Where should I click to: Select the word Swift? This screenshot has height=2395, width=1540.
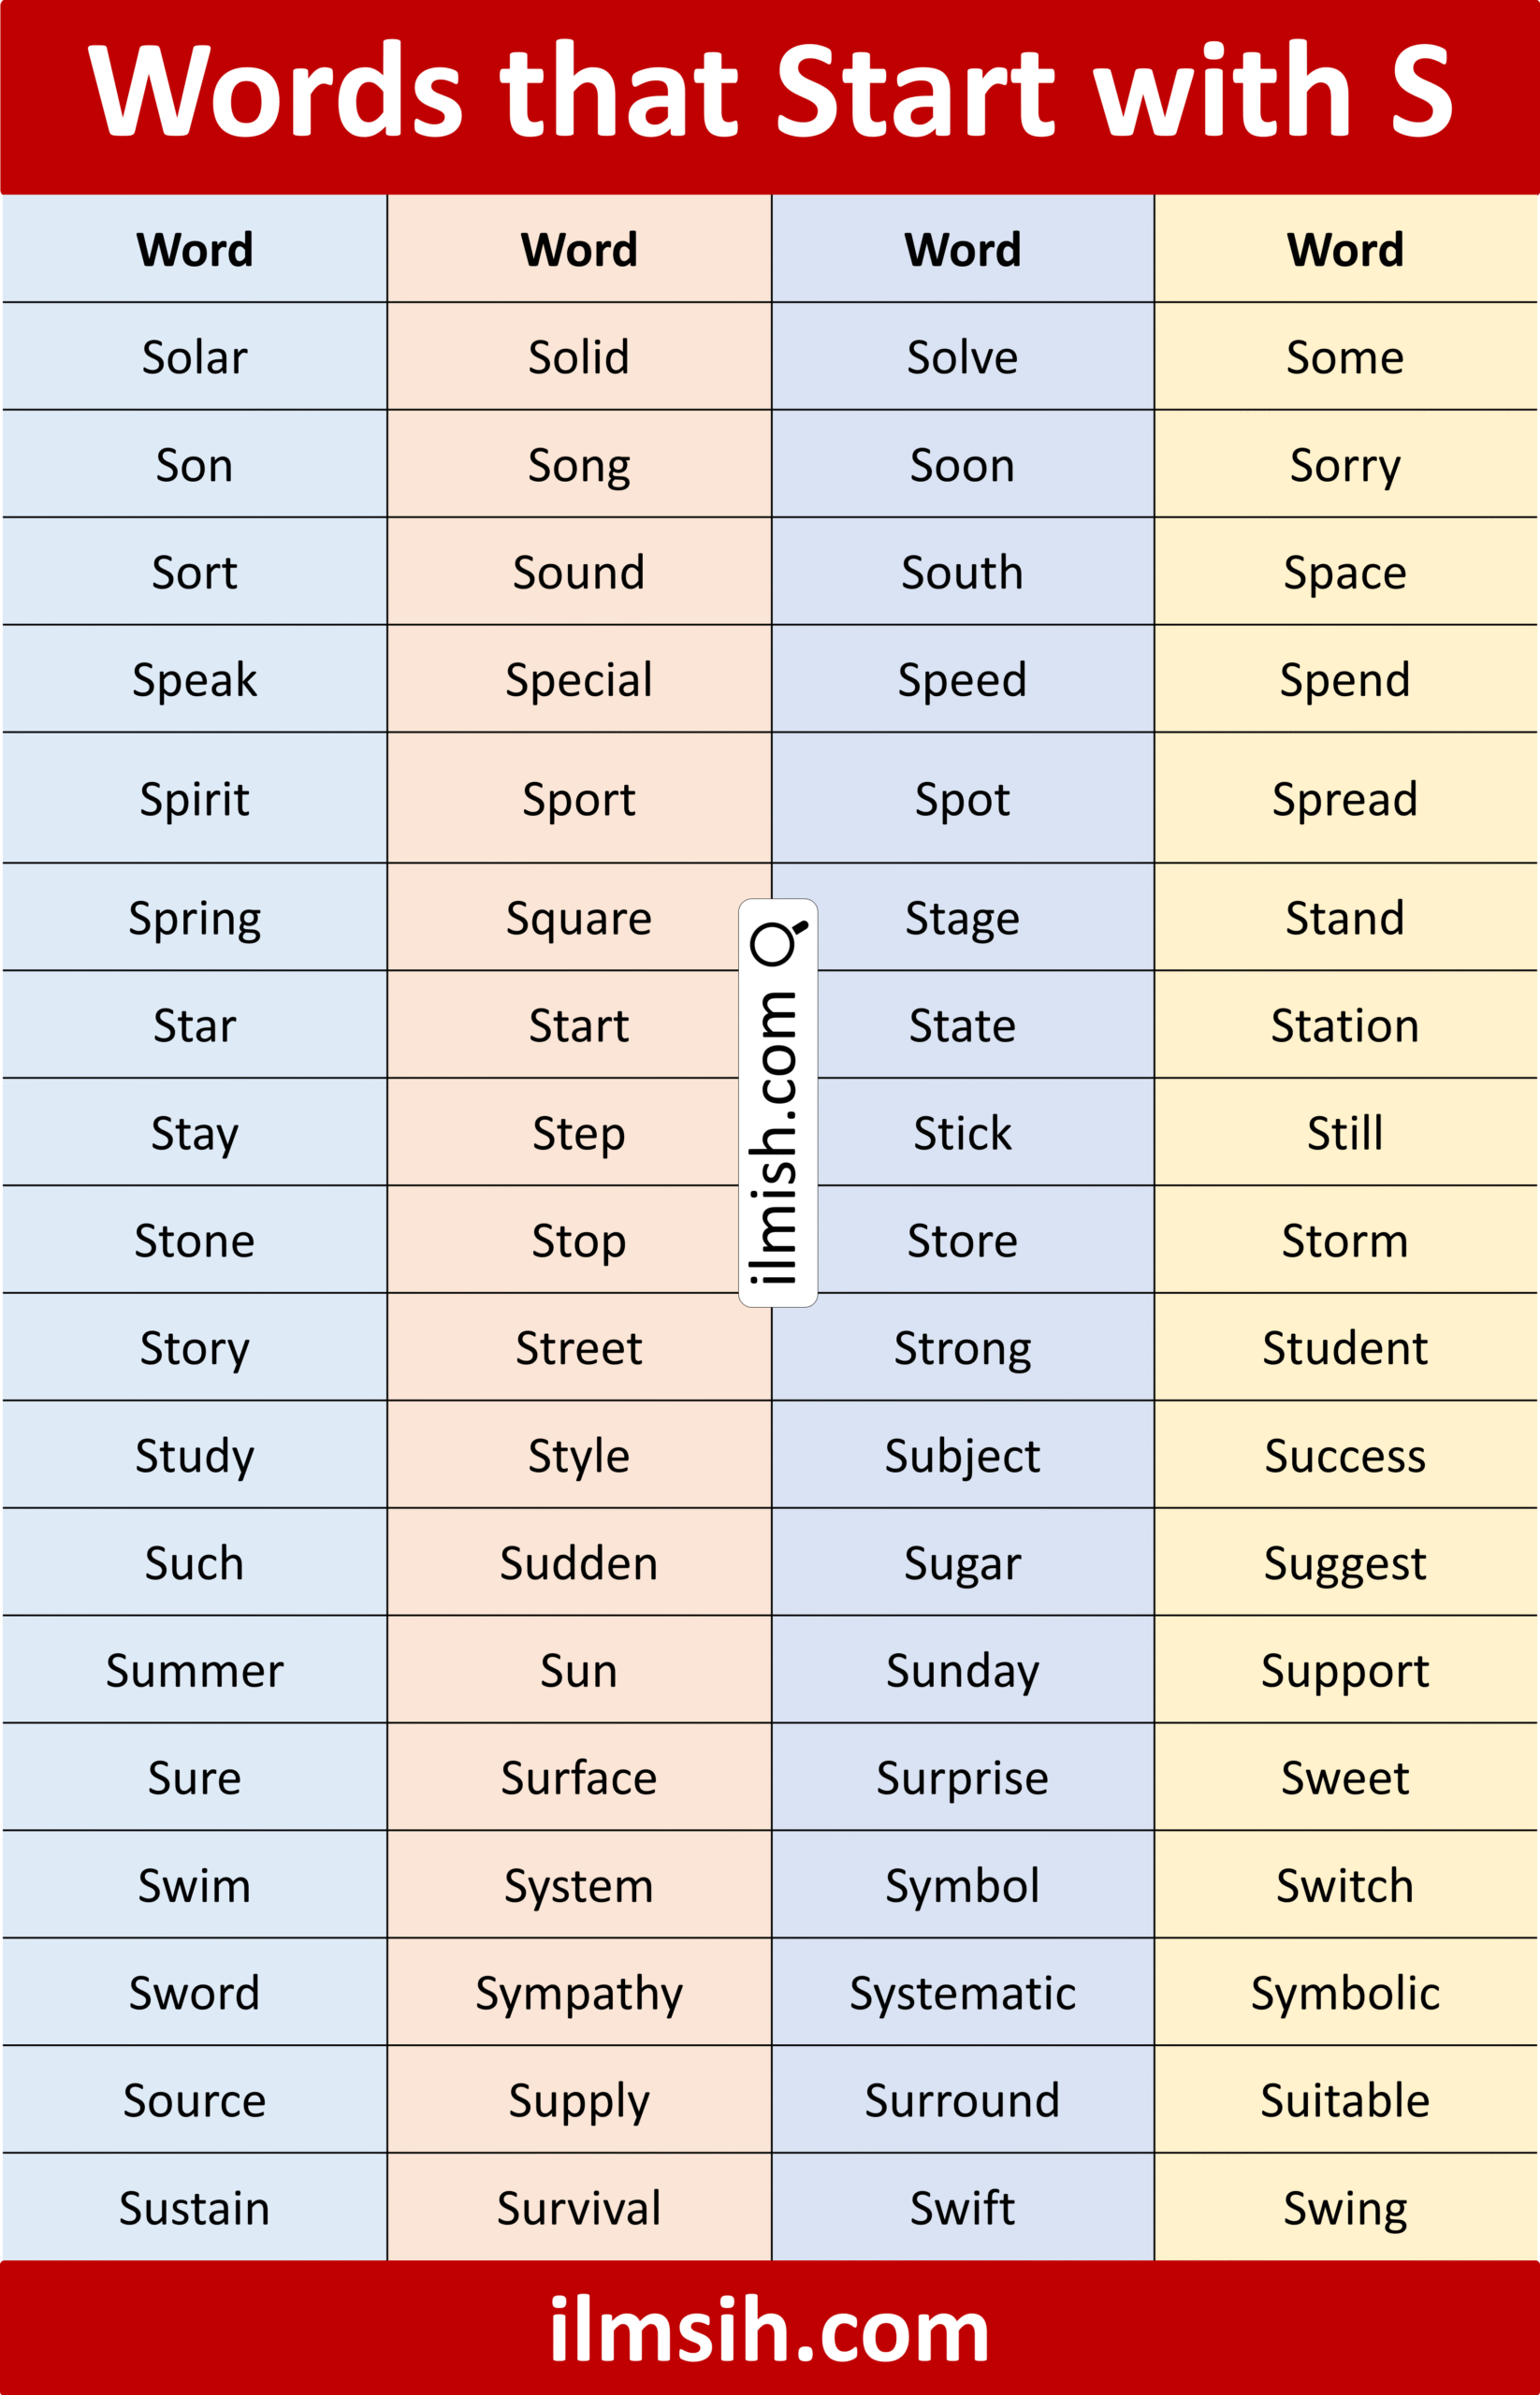click(x=962, y=2209)
